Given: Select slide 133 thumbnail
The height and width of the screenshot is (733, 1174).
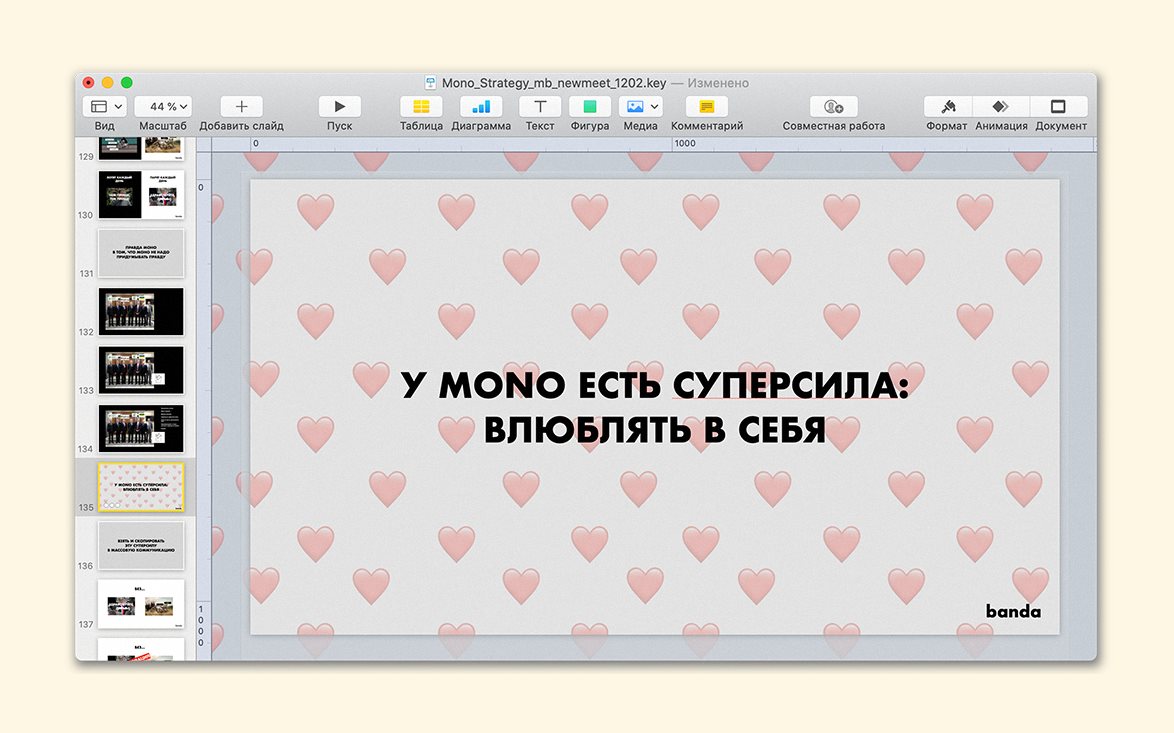Looking at the screenshot, I should point(141,370).
